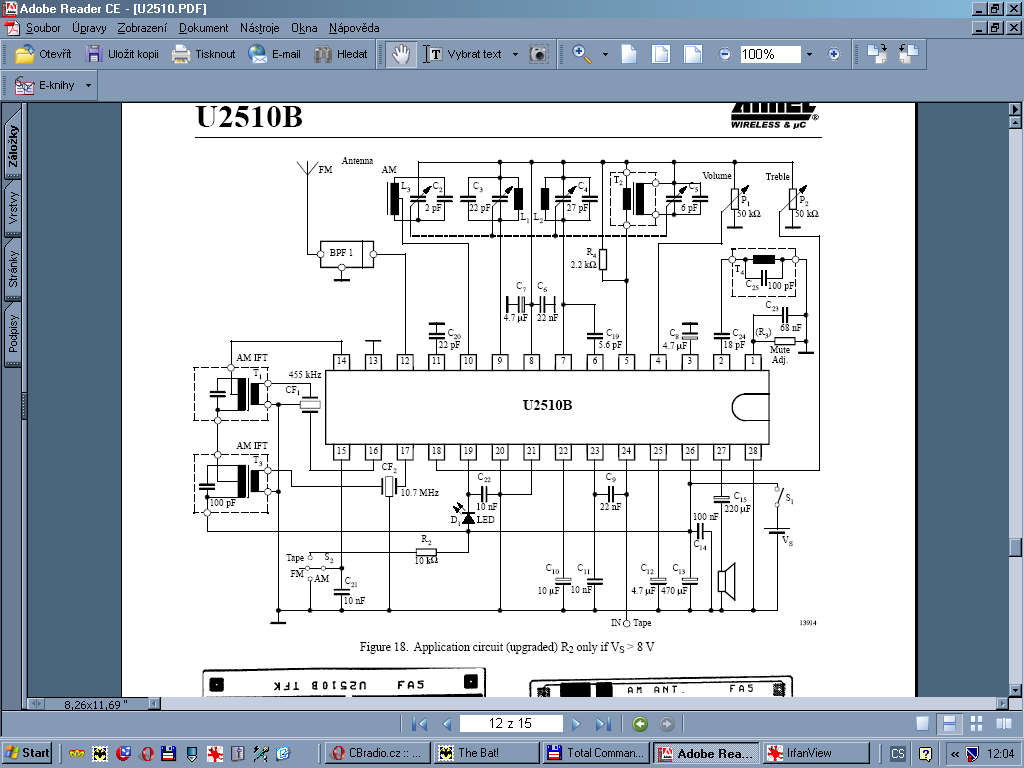
Task: Print the document using Tisknout
Action: 203,54
